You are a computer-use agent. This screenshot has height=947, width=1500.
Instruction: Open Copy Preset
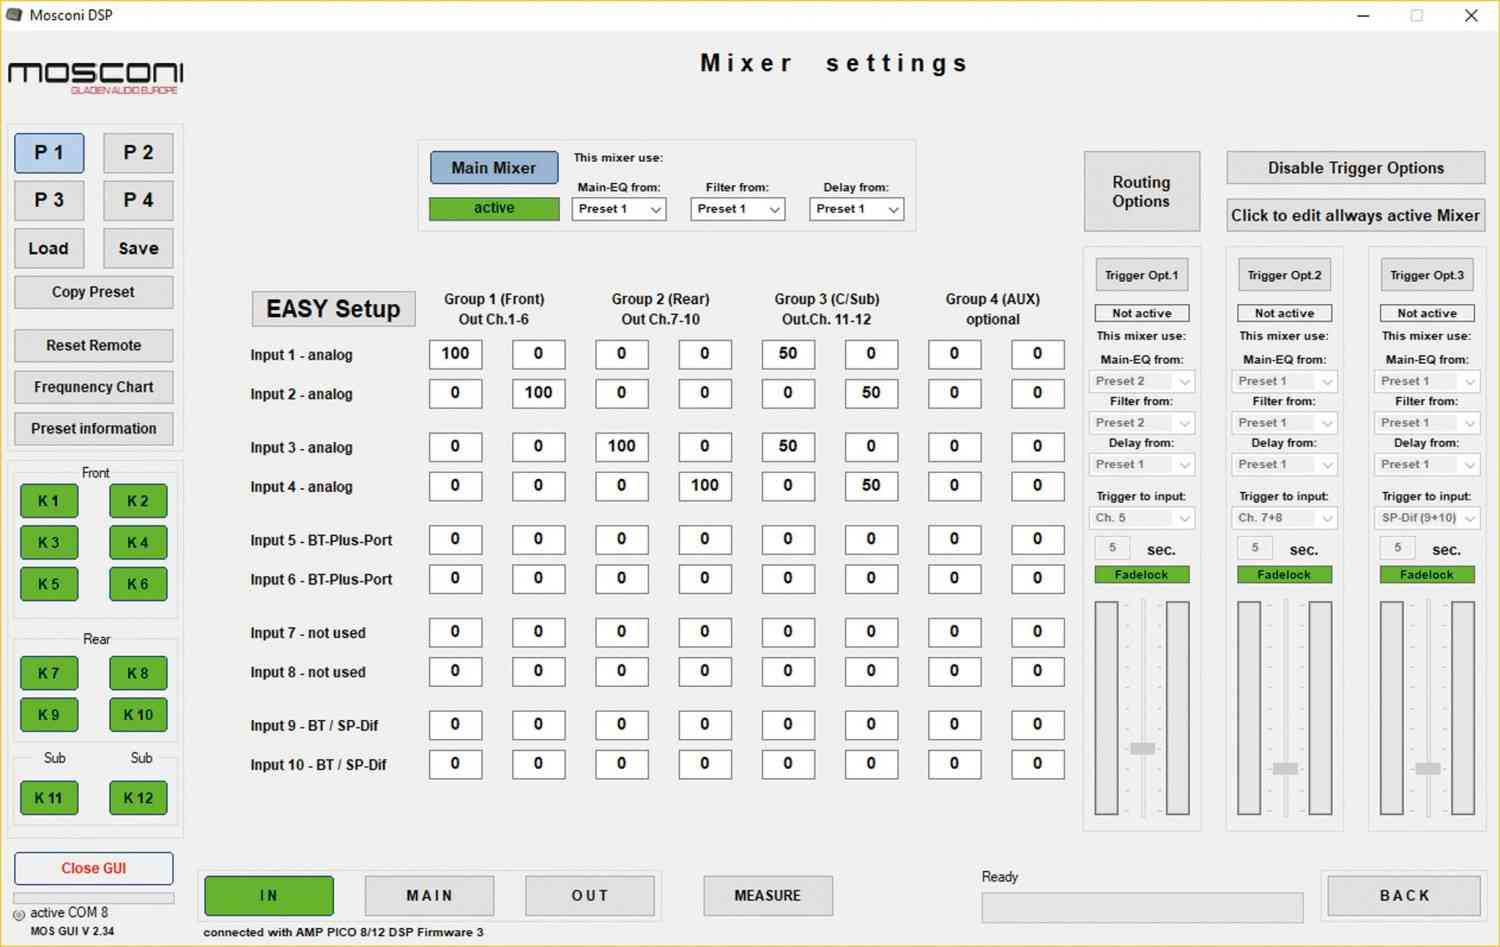[x=93, y=292]
